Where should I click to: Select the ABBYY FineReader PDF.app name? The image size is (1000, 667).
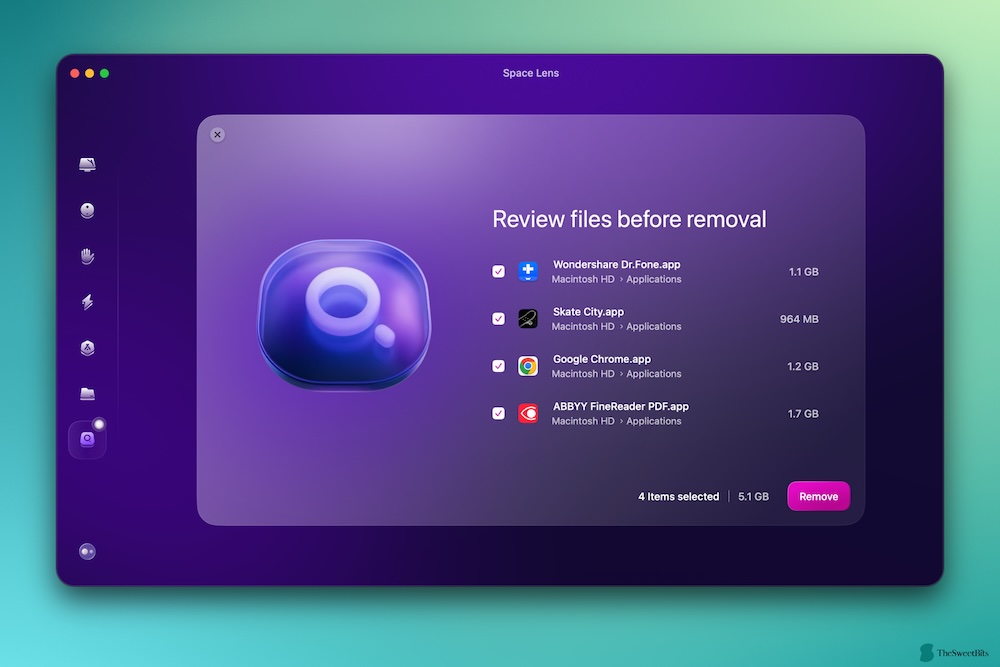[621, 406]
